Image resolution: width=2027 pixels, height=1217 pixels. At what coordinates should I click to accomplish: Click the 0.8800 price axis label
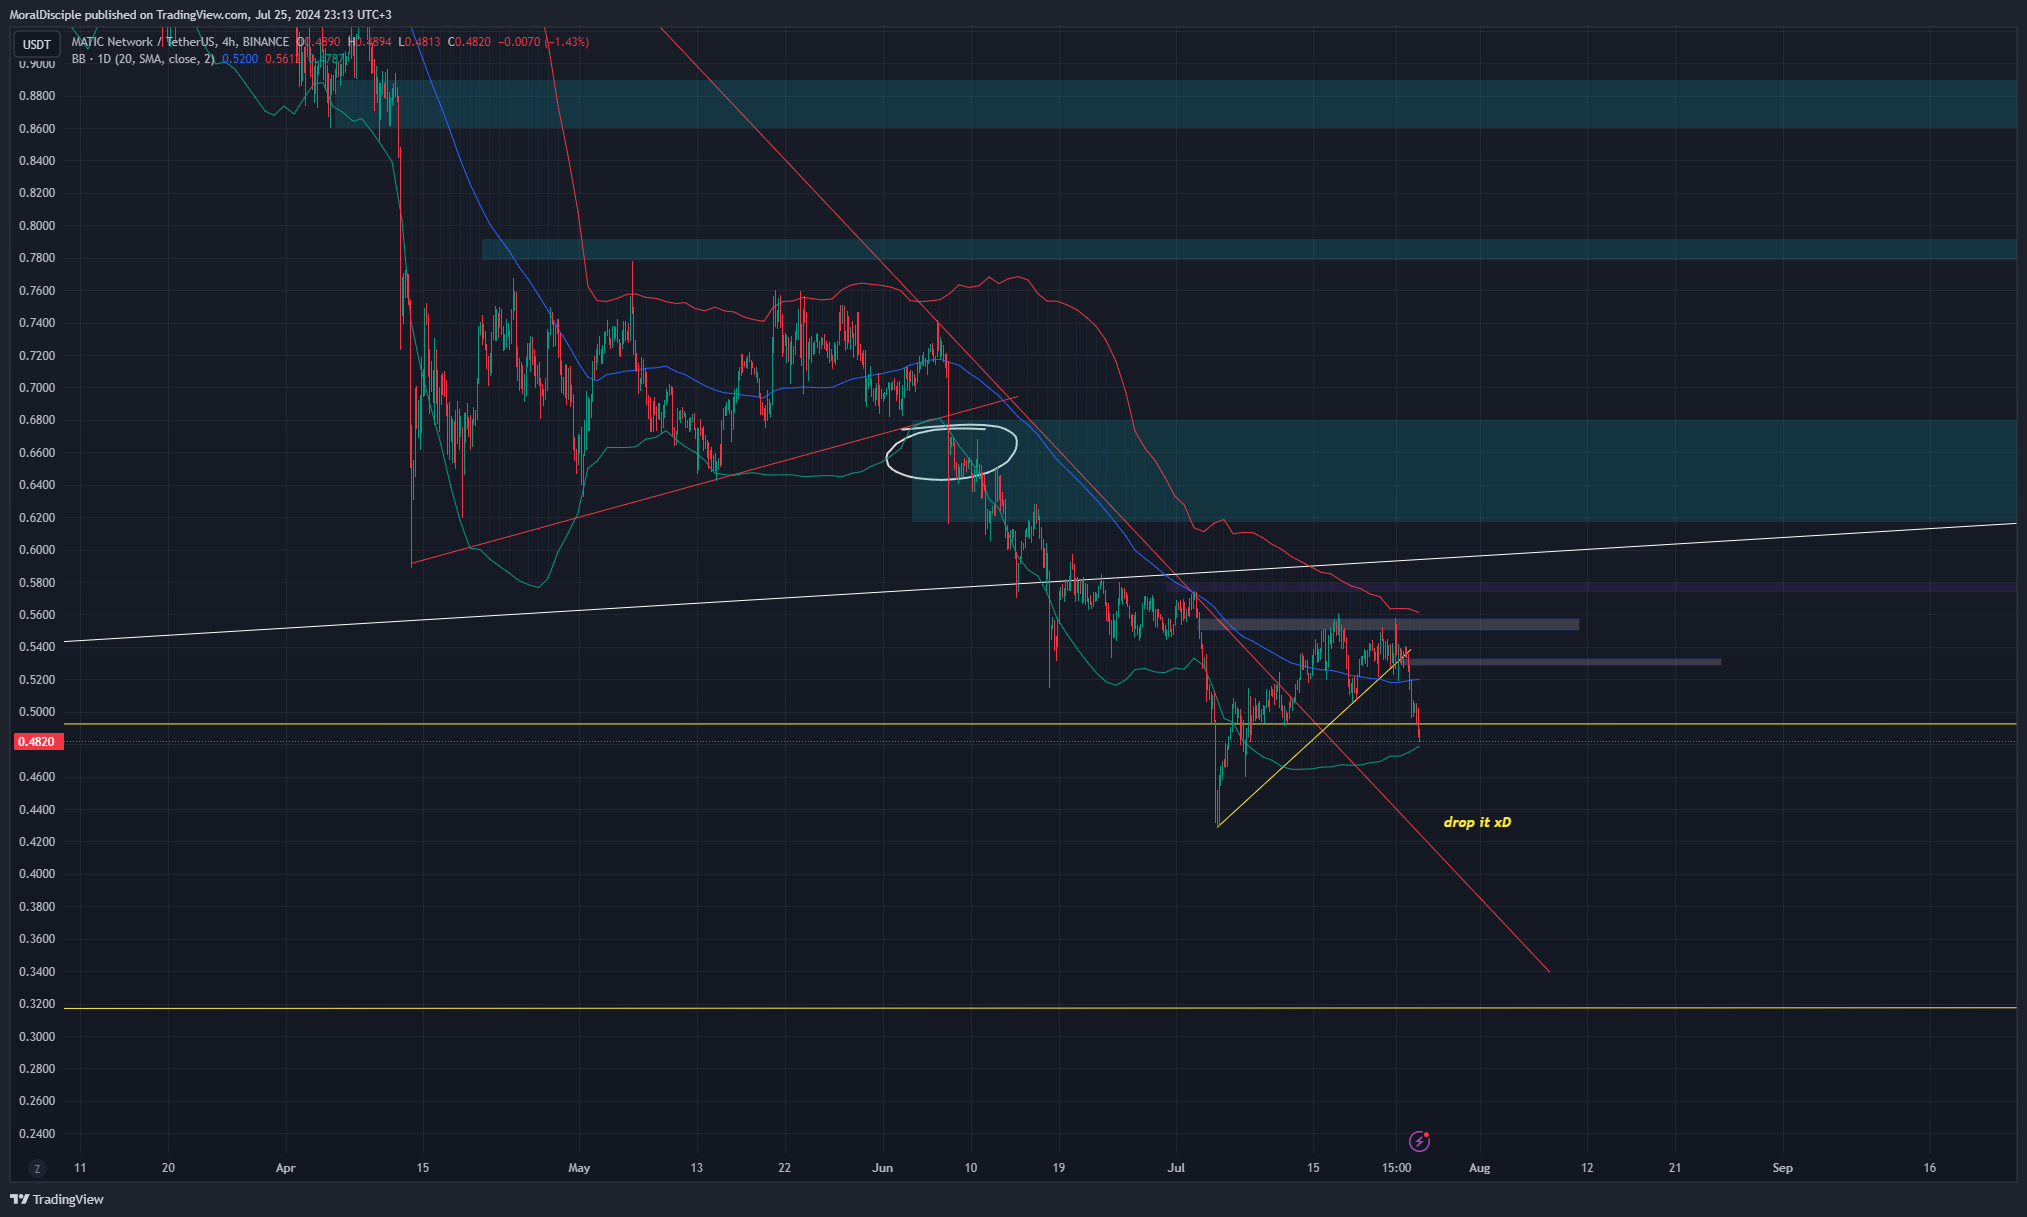tap(37, 96)
